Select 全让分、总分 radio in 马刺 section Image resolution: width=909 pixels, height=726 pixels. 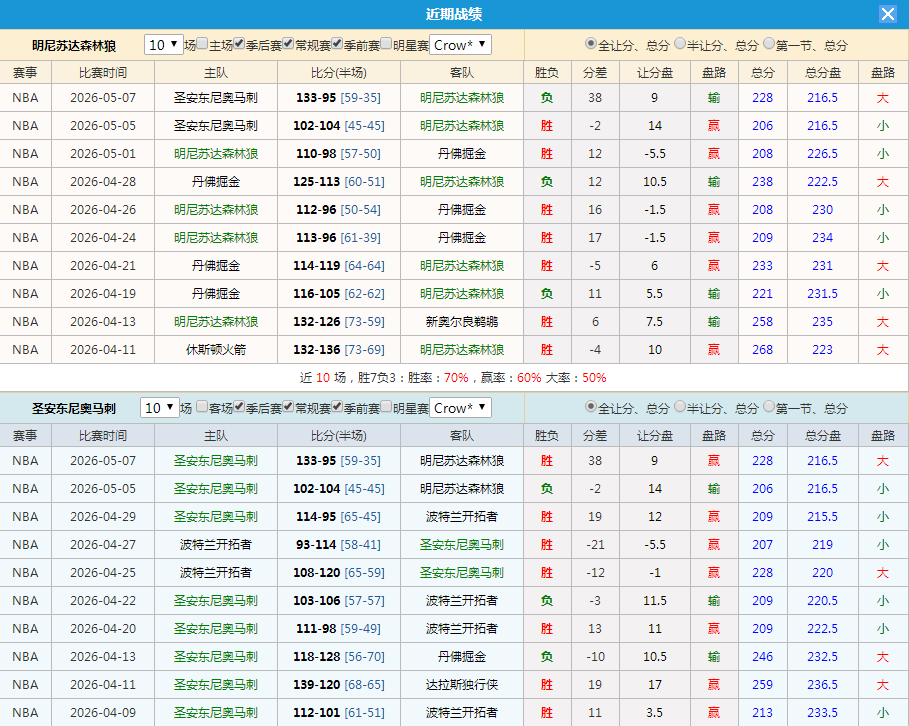click(x=591, y=406)
